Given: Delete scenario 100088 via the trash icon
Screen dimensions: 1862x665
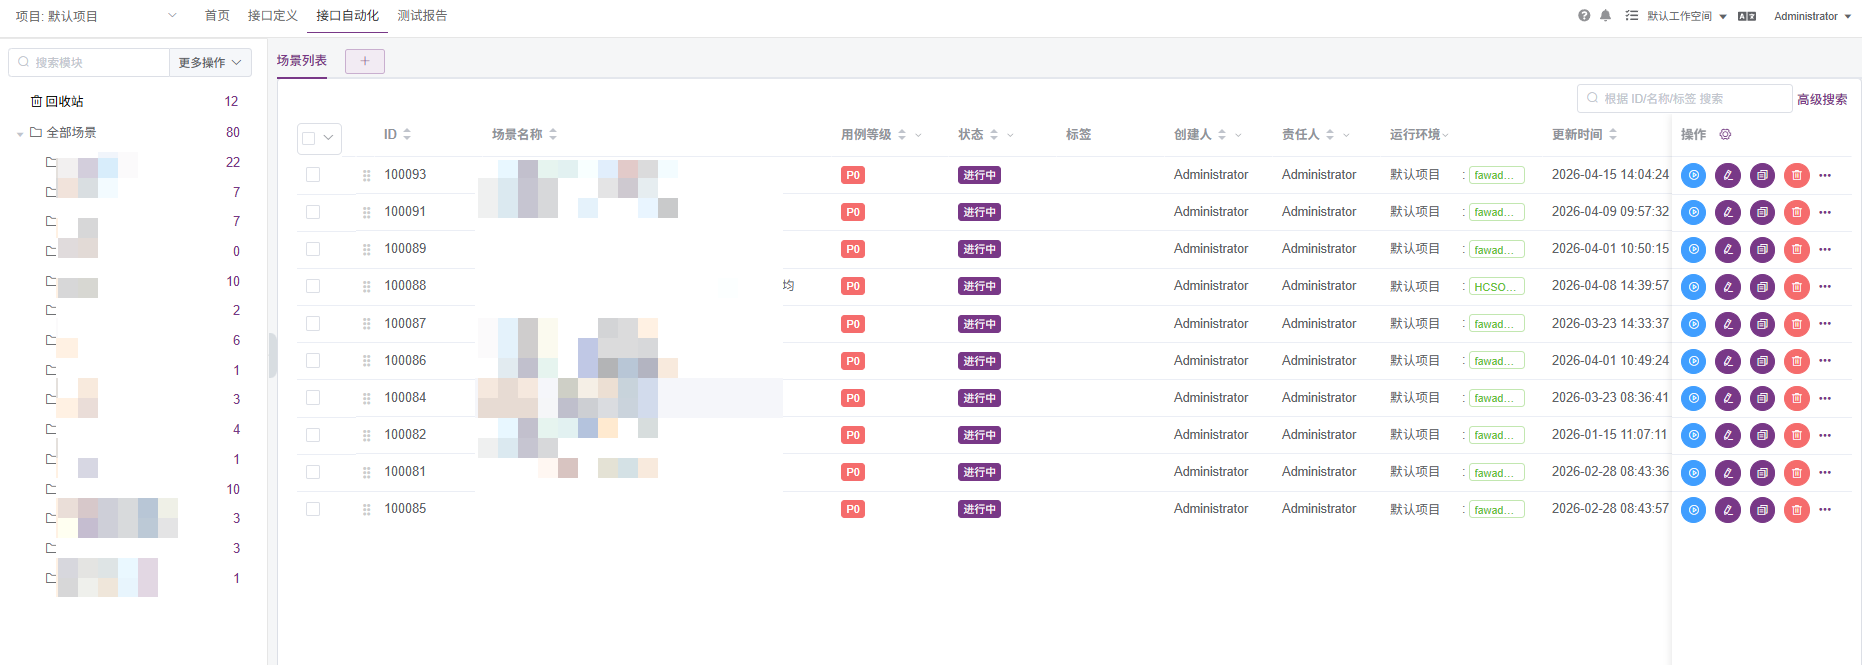Looking at the screenshot, I should pos(1796,287).
